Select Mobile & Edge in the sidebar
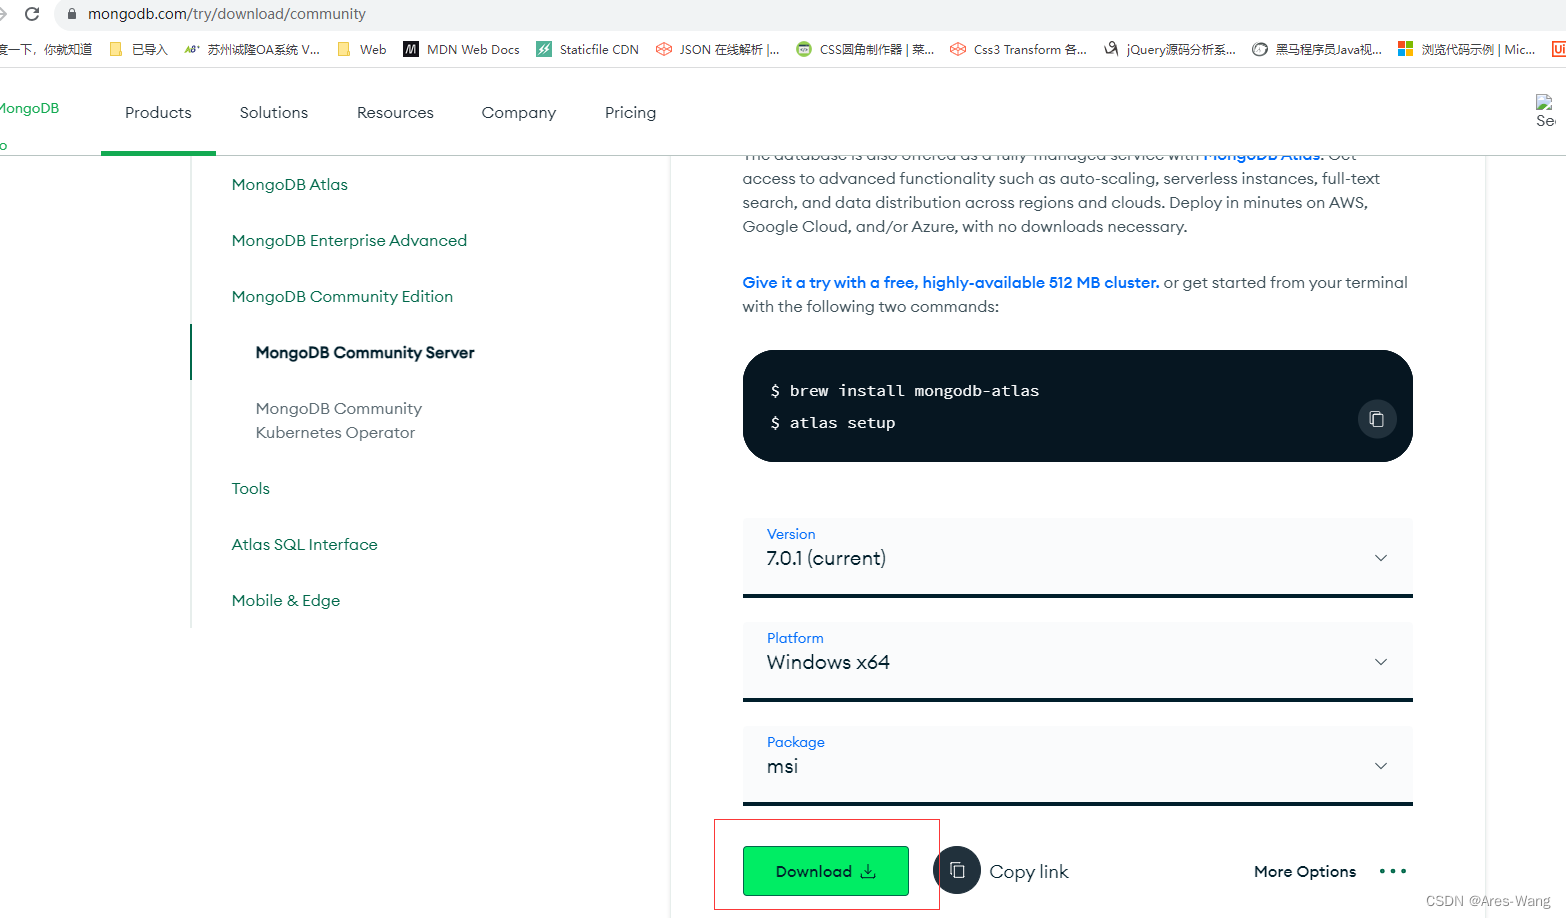 pyautogui.click(x=286, y=601)
